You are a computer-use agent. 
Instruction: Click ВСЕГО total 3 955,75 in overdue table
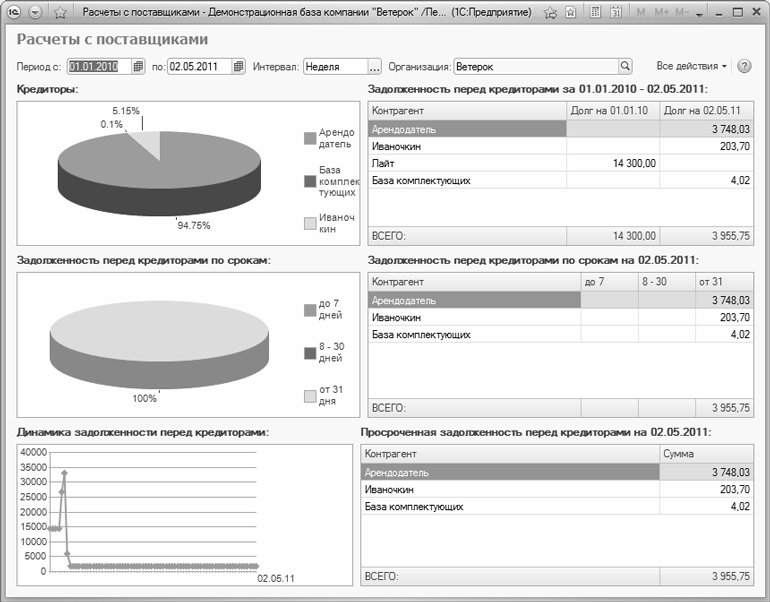coord(706,576)
